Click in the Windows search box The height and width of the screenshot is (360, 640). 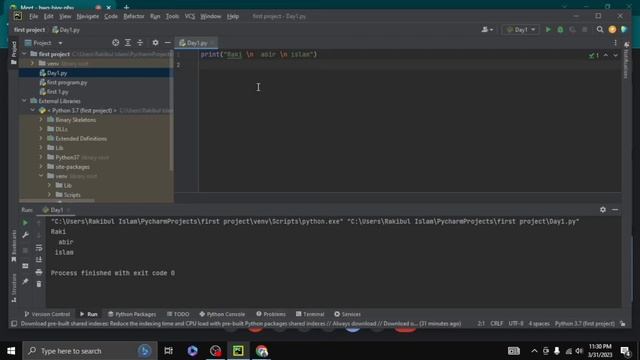tap(90, 351)
